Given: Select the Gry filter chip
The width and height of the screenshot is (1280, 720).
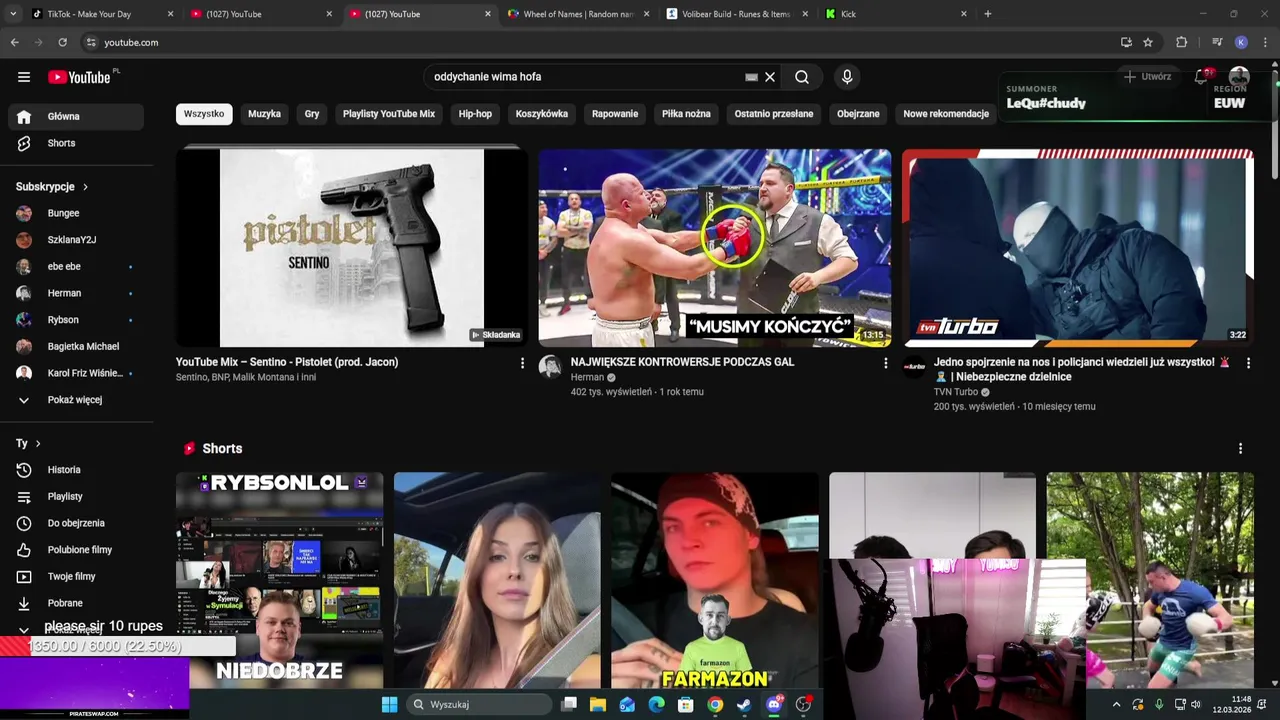Looking at the screenshot, I should 312,114.
